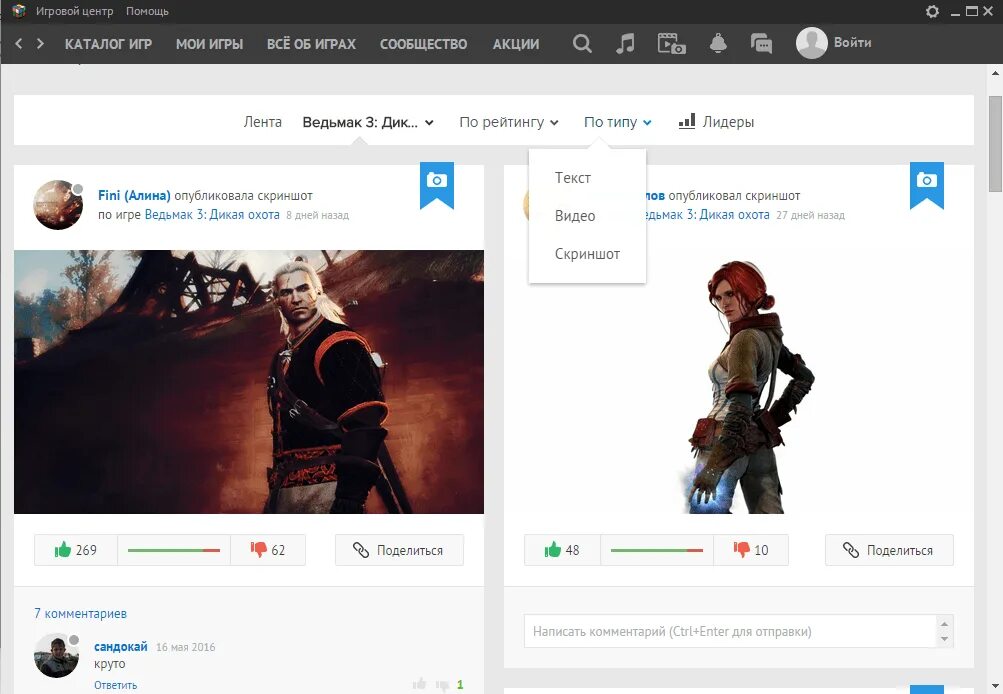Screen dimensions: 1003x694
Task: Like the second post with 48 likes
Action: coord(562,550)
